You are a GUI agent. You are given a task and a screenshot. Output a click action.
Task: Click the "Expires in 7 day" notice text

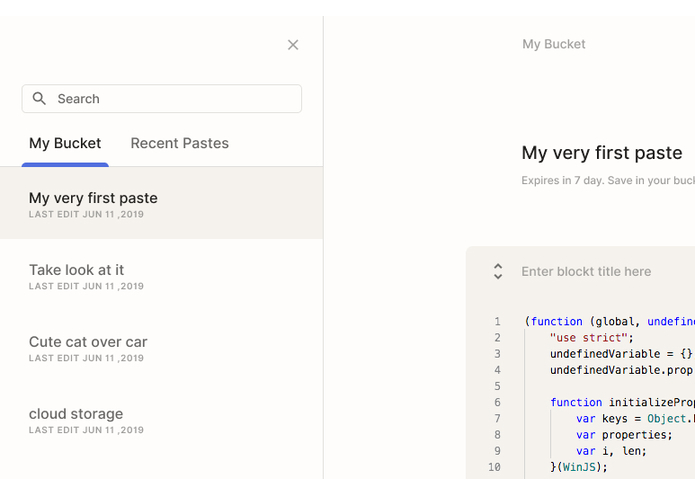point(608,180)
